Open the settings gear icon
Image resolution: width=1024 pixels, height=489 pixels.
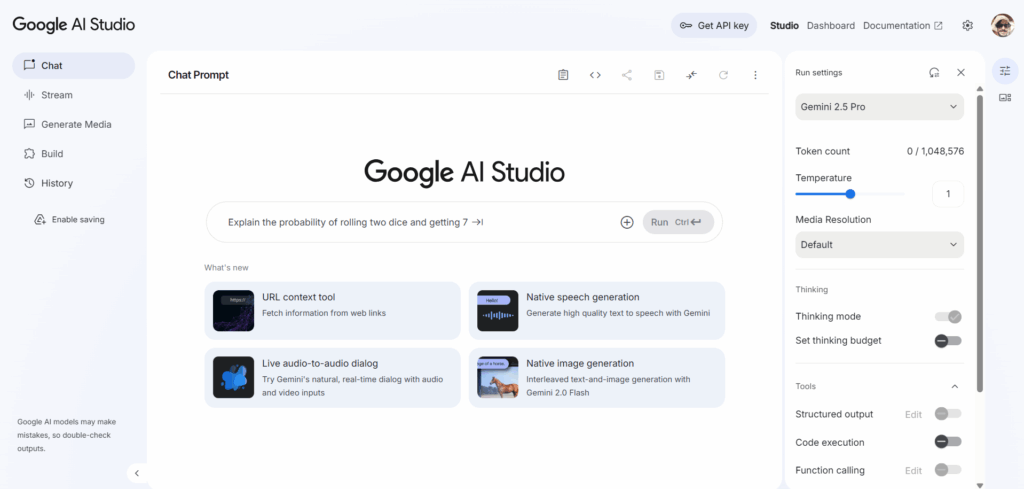pos(968,25)
